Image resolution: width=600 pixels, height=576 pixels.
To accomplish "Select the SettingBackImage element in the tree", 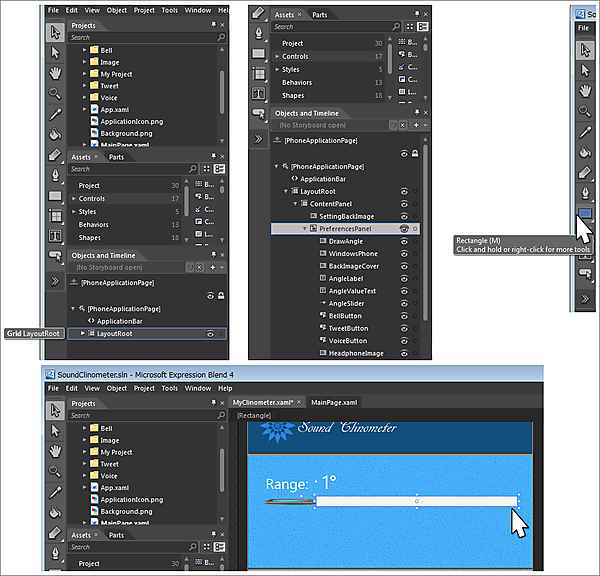I will click(347, 216).
